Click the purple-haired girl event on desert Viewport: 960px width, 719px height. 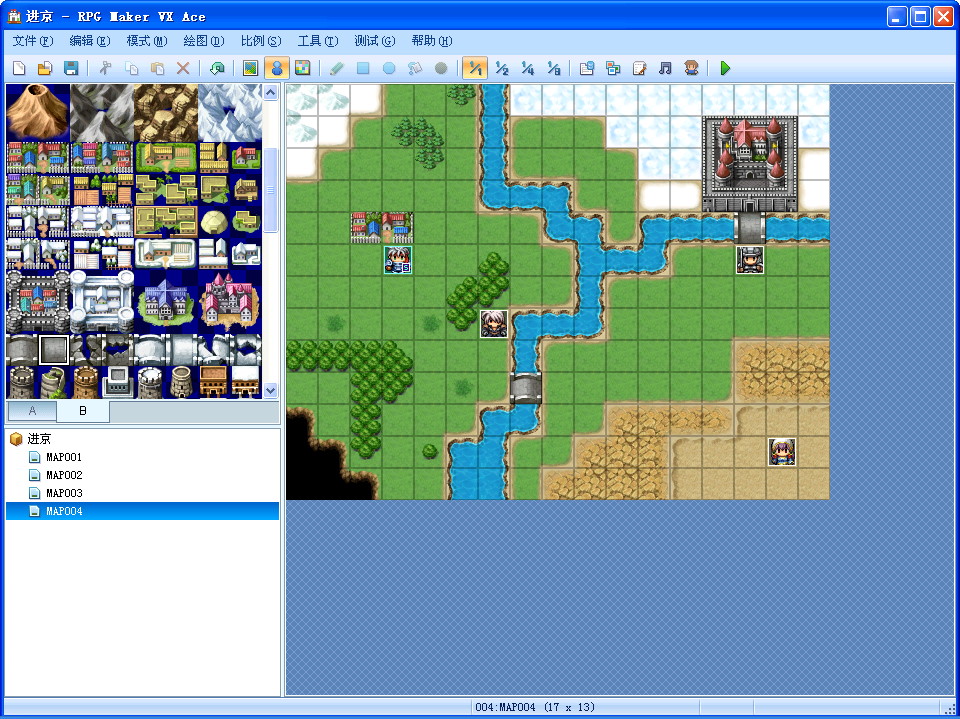point(782,451)
